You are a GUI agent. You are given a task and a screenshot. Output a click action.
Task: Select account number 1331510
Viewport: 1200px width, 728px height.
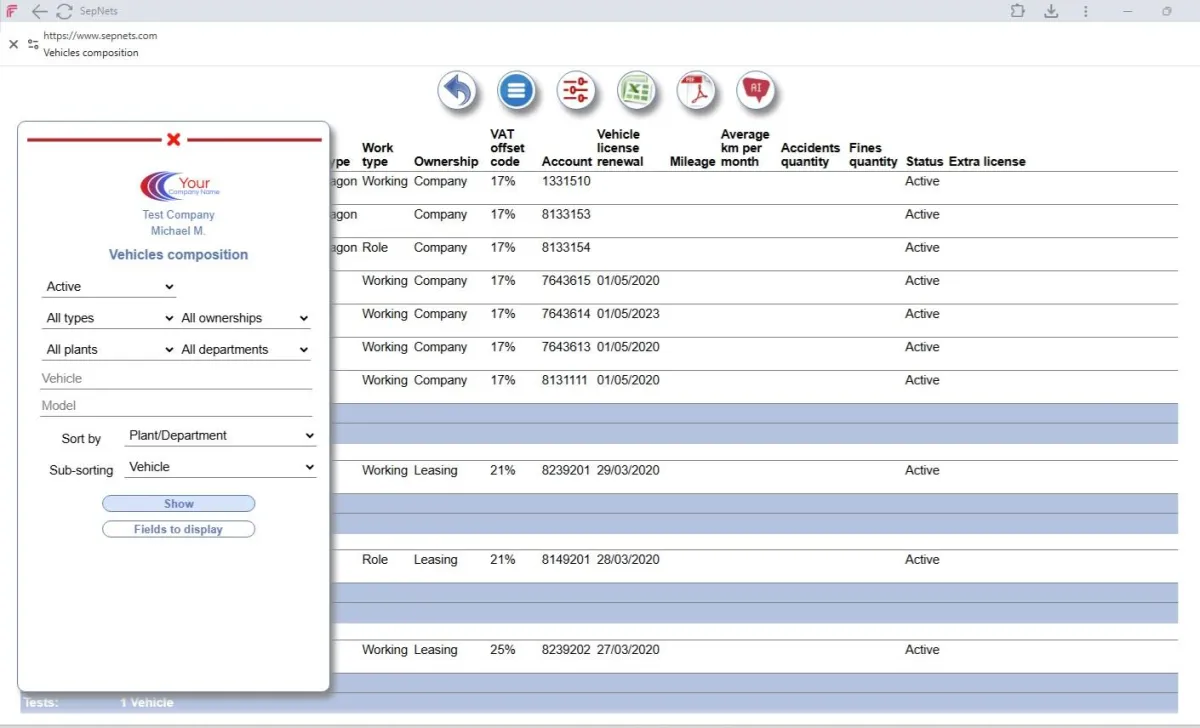[x=566, y=182]
